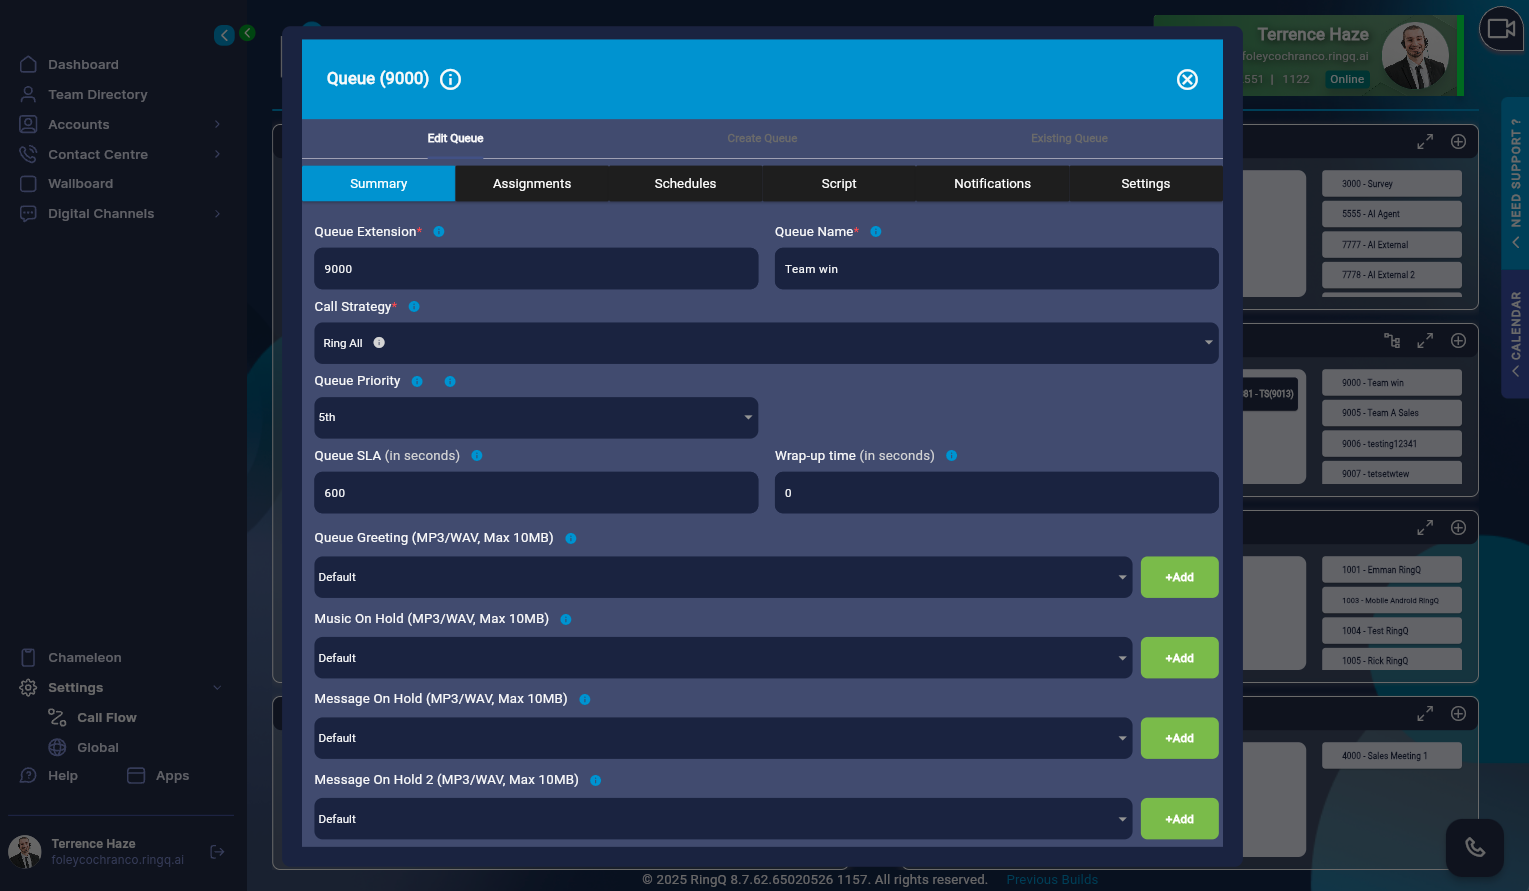
Task: Change Queue Priority via its dropdown
Action: [536, 417]
